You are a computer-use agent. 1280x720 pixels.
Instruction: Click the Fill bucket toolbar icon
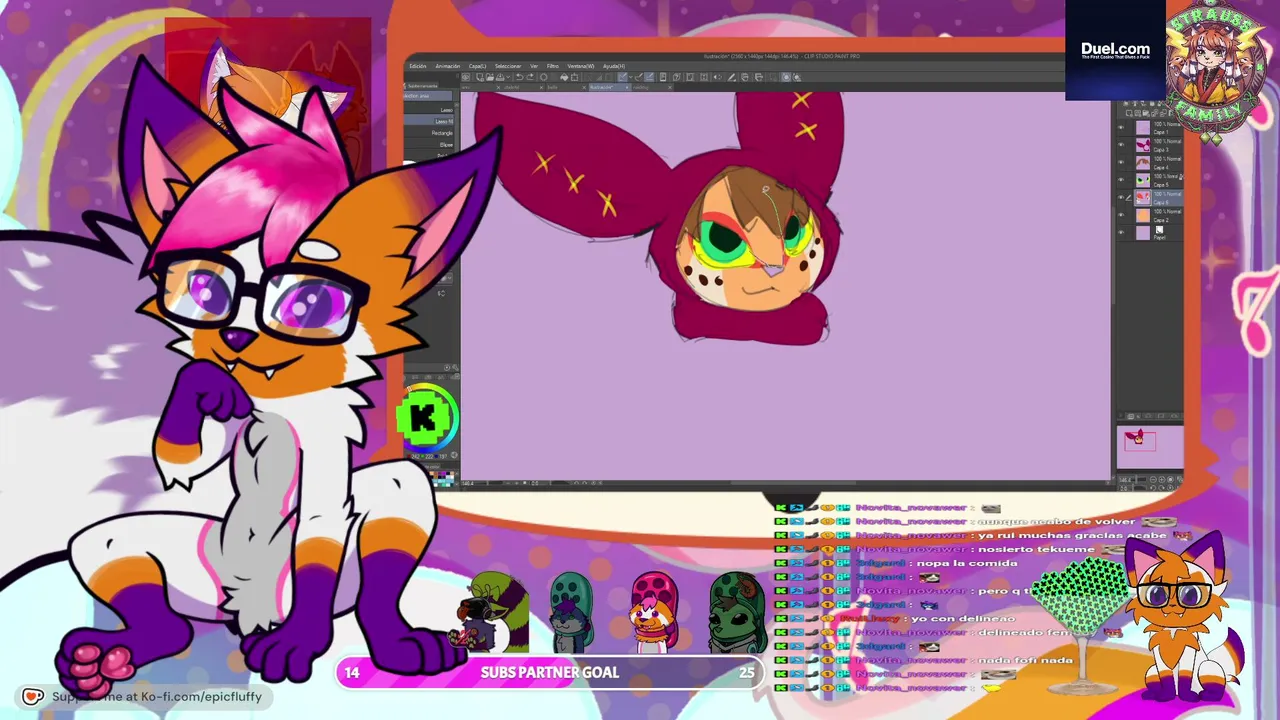pos(564,77)
